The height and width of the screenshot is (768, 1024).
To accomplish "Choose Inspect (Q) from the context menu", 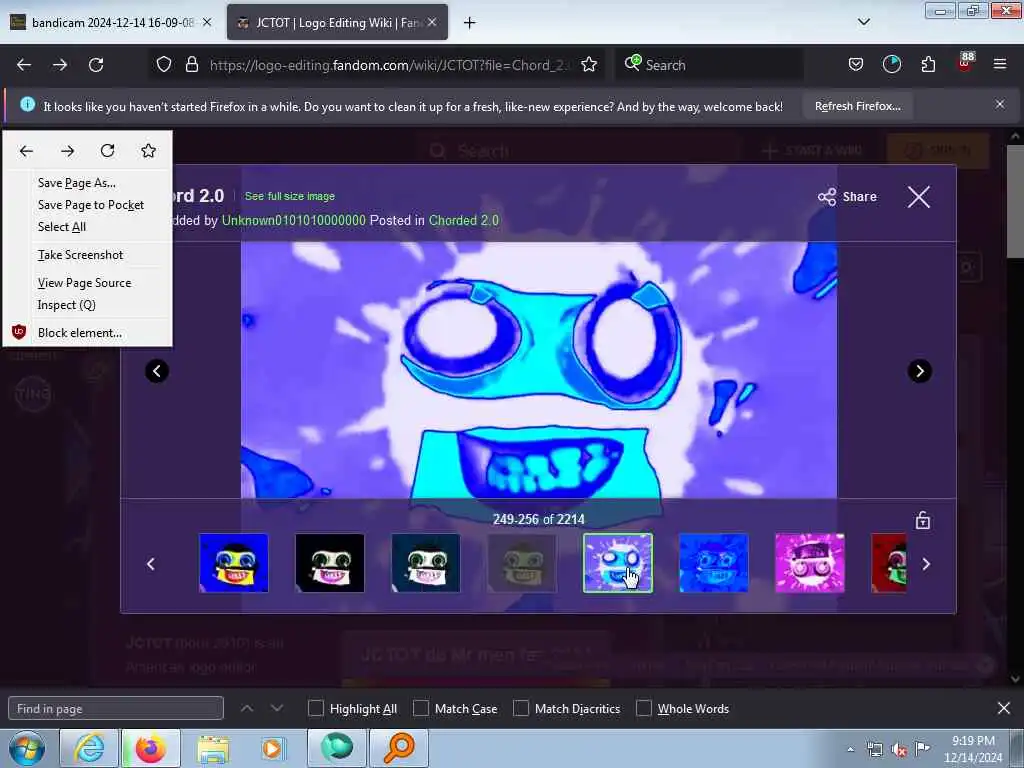I will coord(67,305).
